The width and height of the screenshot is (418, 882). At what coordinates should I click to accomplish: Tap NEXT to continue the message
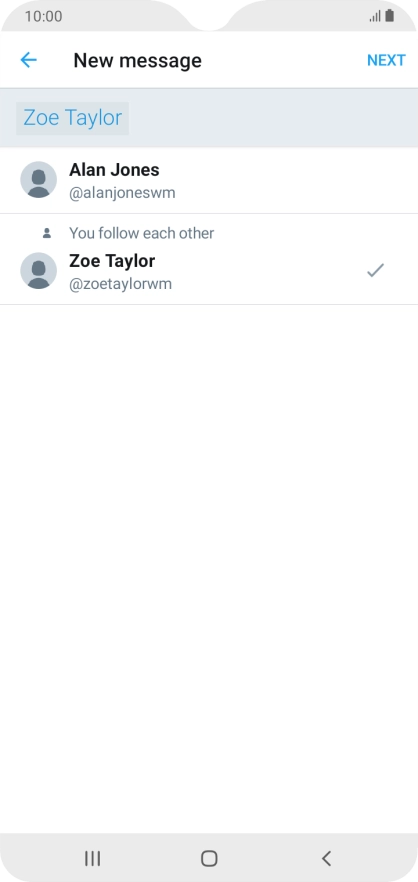pyautogui.click(x=386, y=60)
